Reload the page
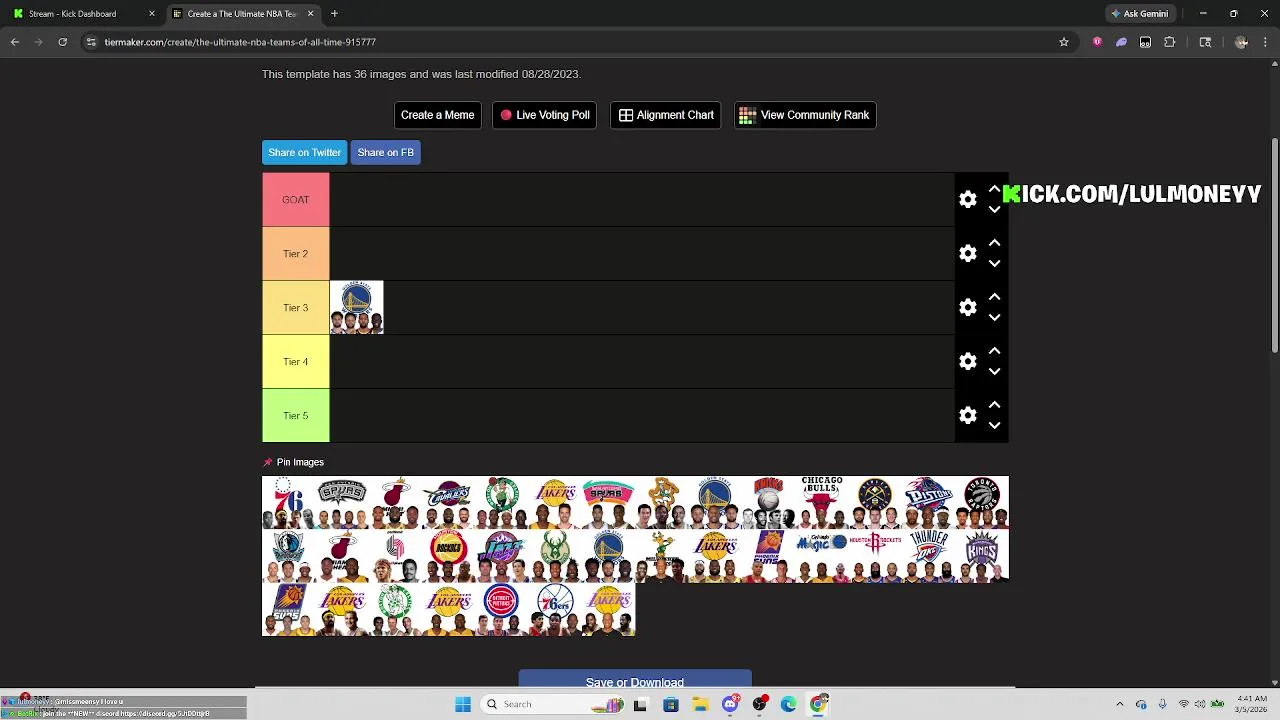The height and width of the screenshot is (720, 1280). (62, 42)
